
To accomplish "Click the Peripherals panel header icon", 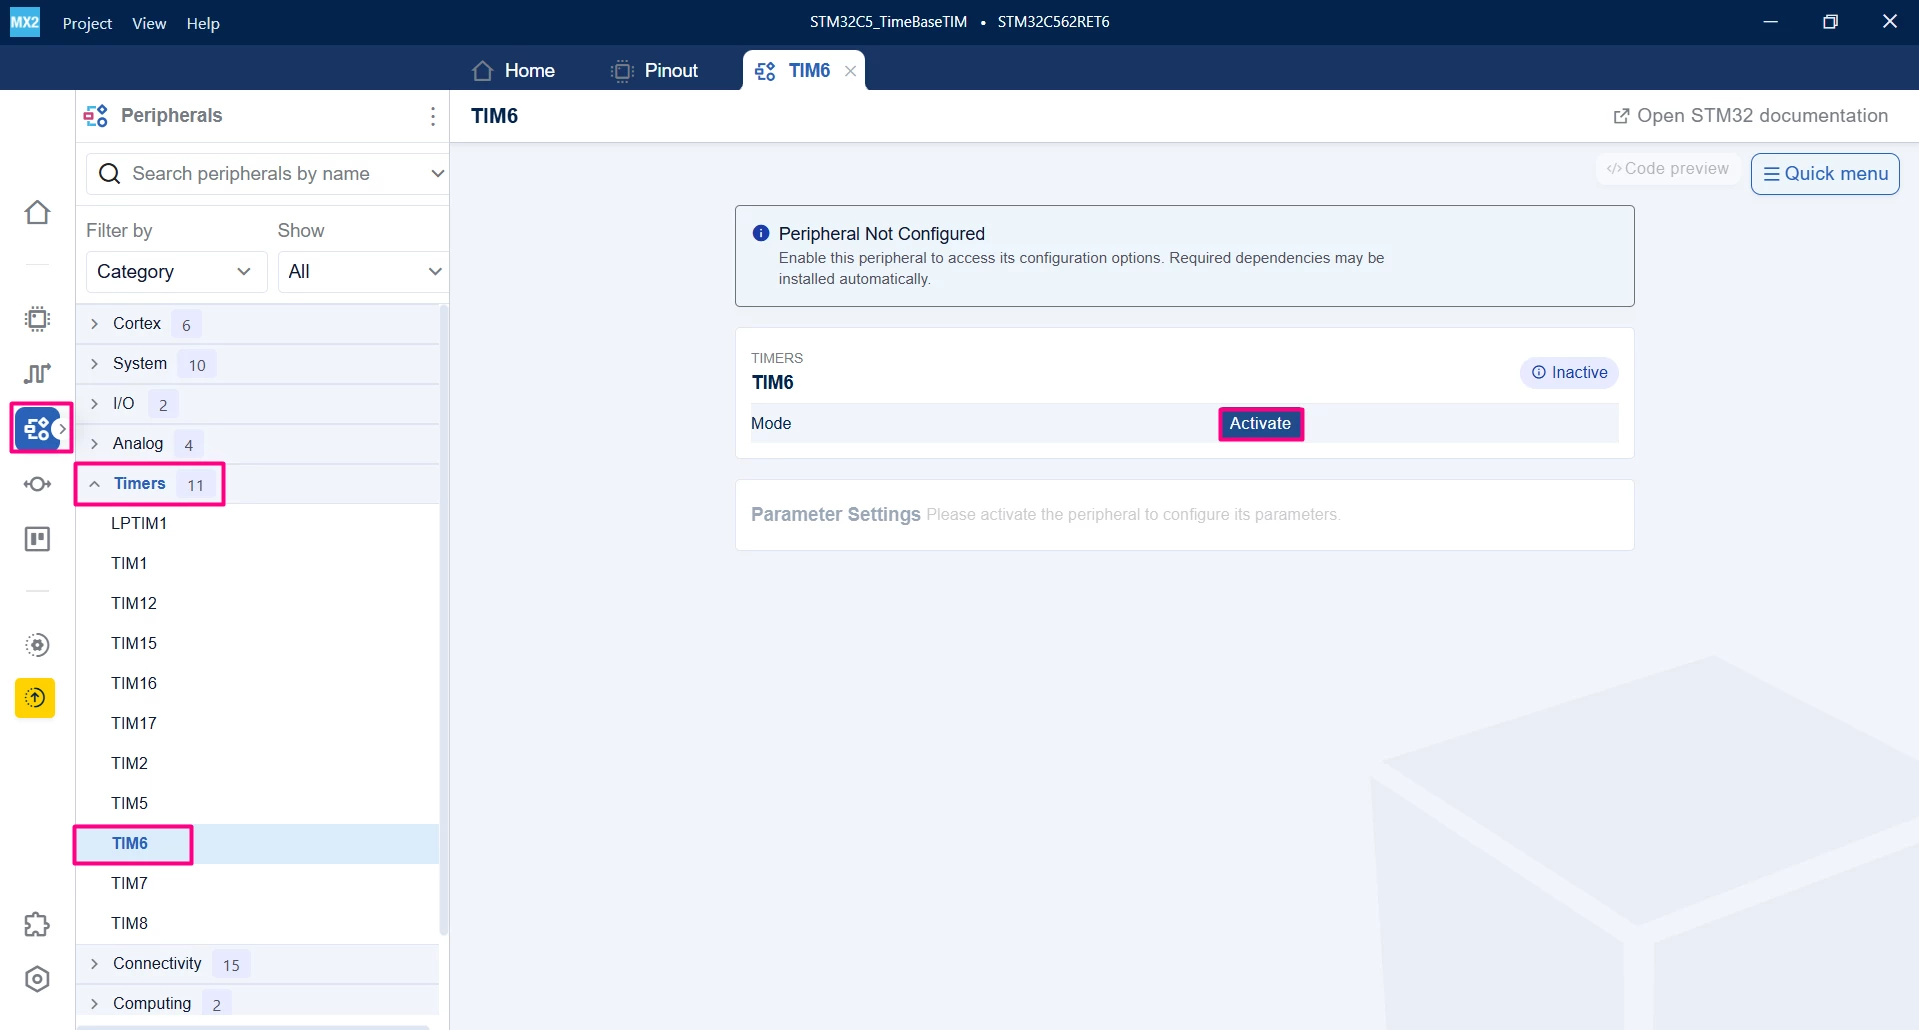I will pos(96,116).
